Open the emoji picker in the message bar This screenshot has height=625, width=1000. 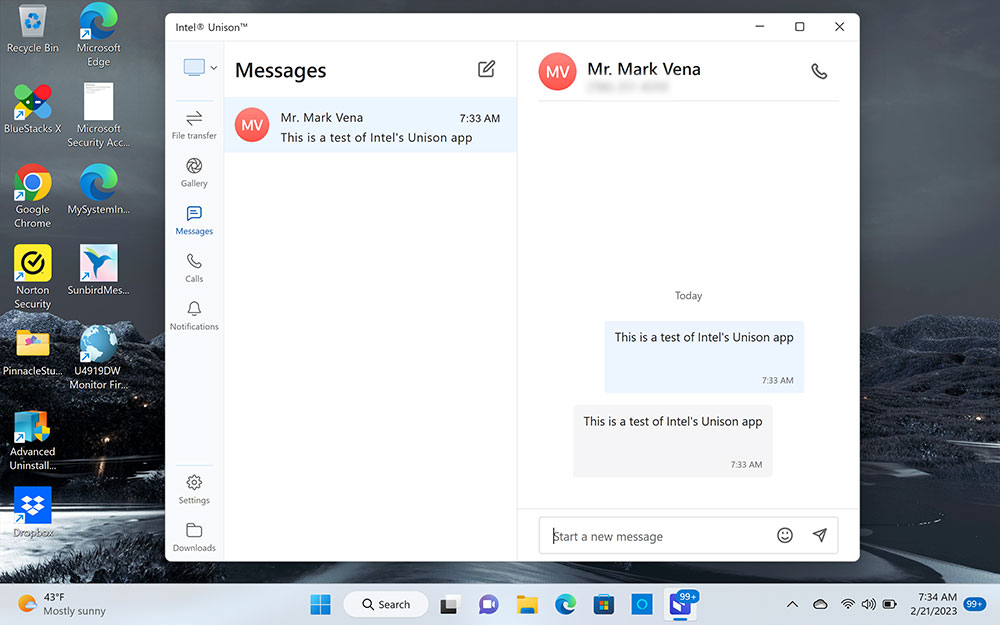click(786, 535)
